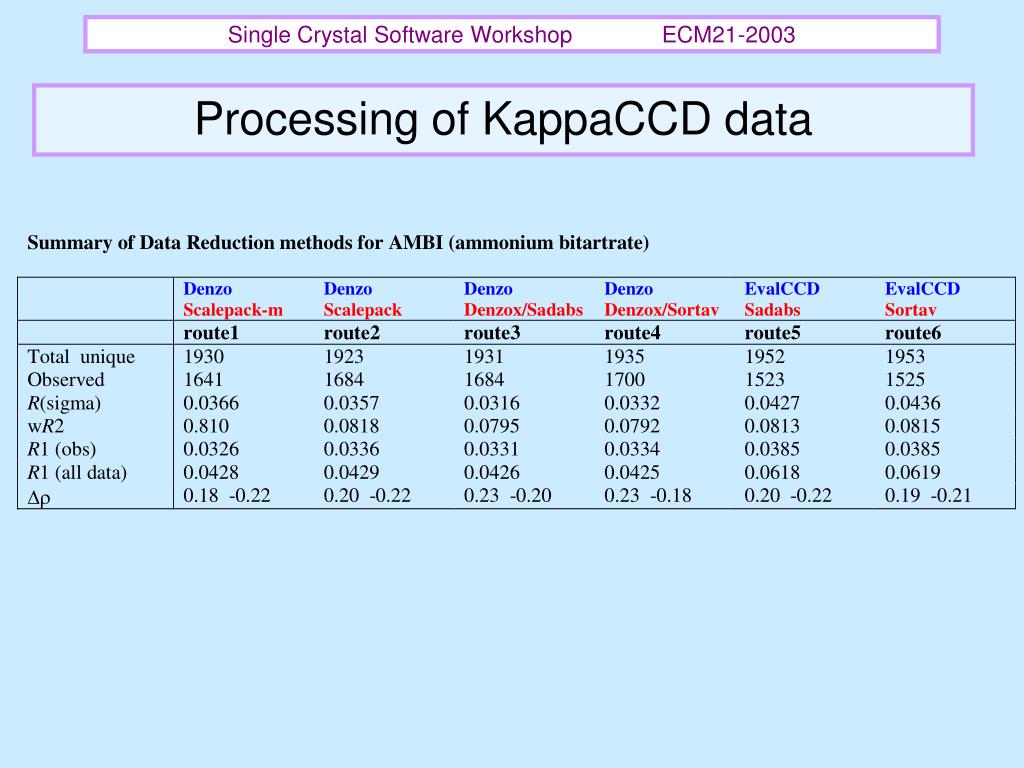Click the 'route5' column label

773,333
